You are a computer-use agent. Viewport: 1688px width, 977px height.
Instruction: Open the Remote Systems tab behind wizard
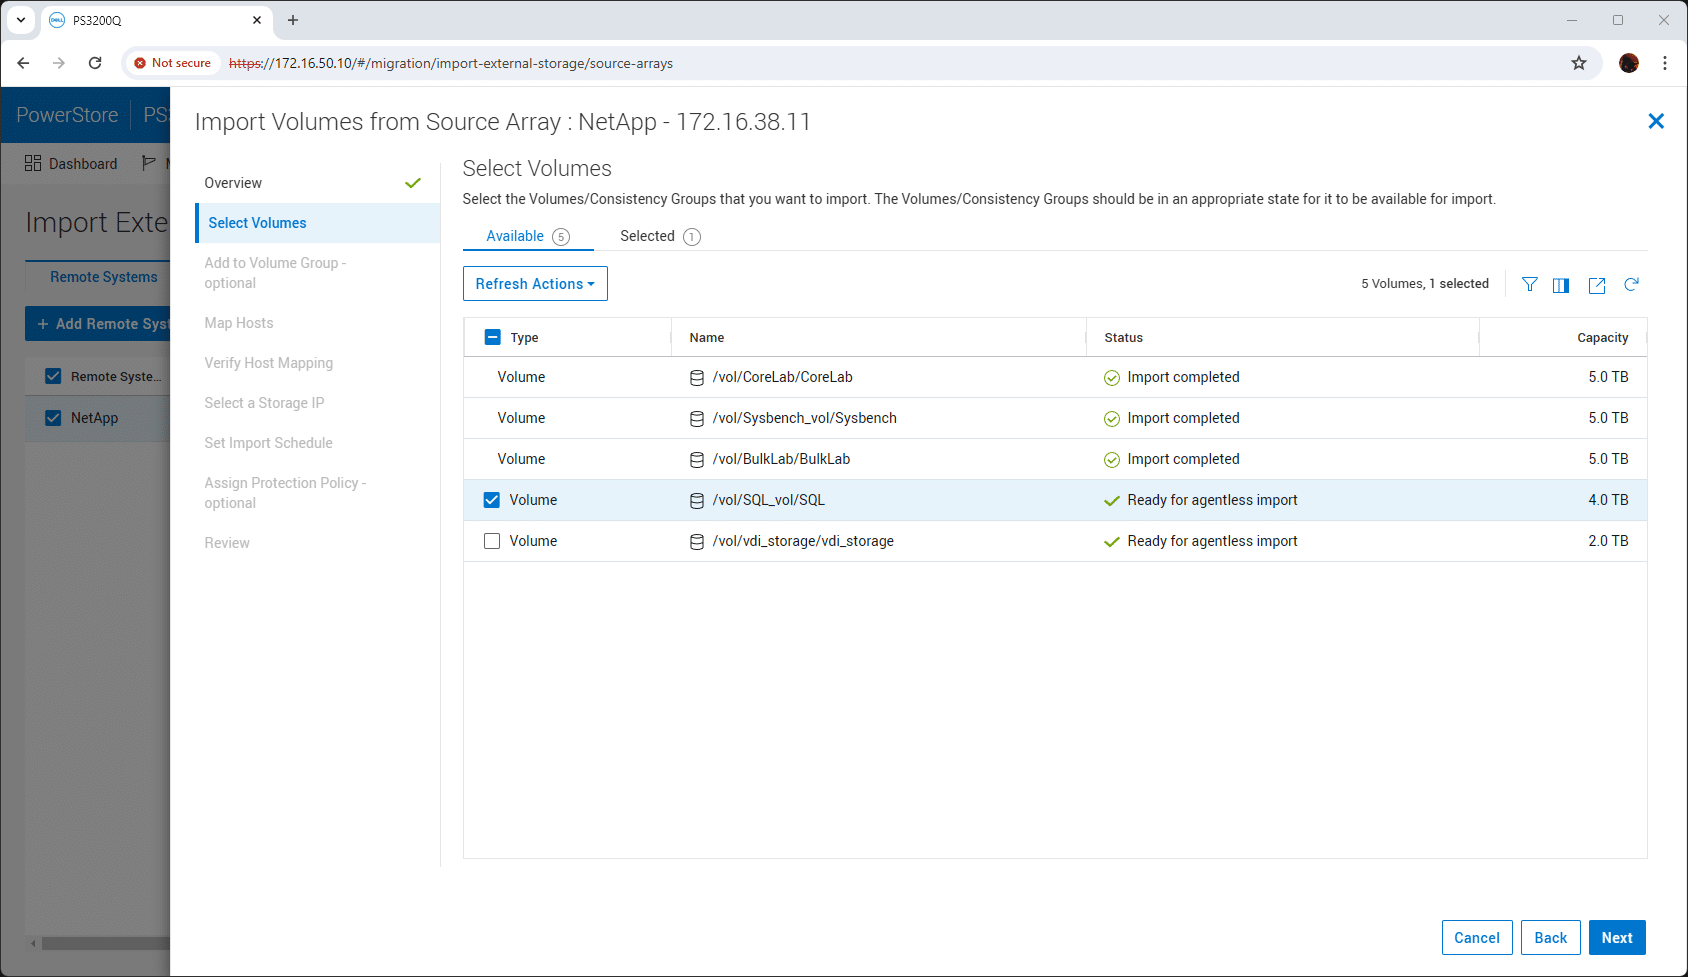104,277
